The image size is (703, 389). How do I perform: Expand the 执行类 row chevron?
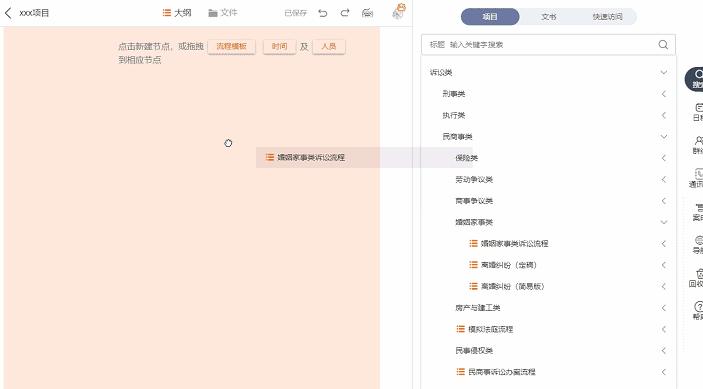(x=664, y=115)
